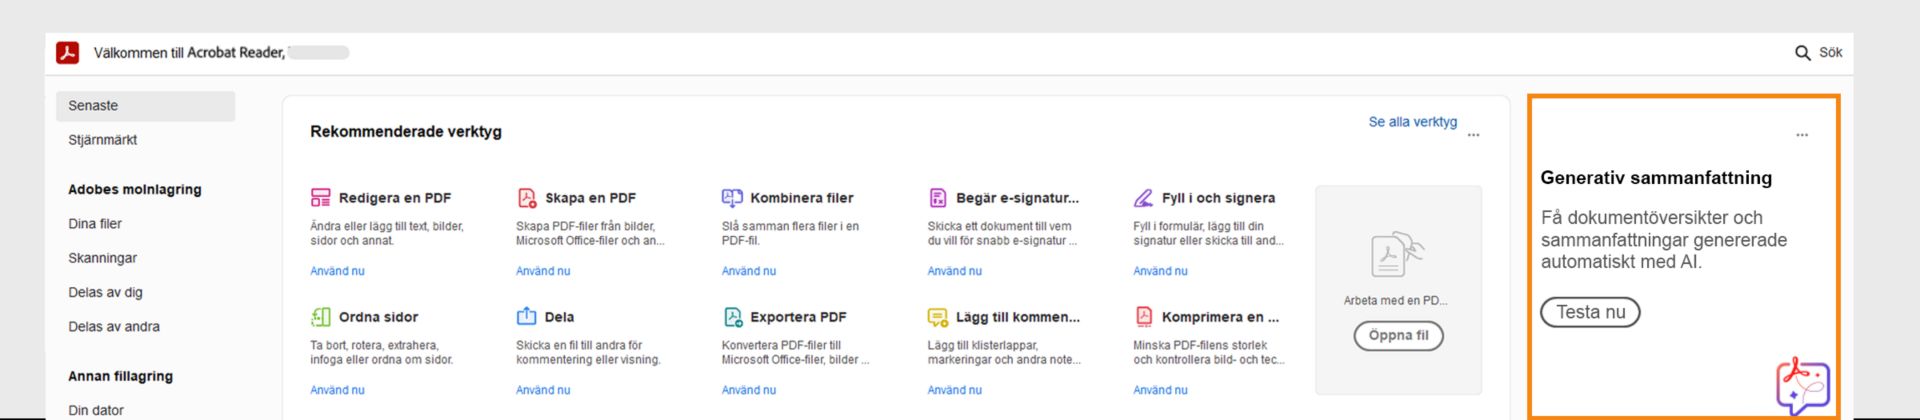Open the Rekommenderade verktyg more options menu

pyautogui.click(x=1473, y=135)
